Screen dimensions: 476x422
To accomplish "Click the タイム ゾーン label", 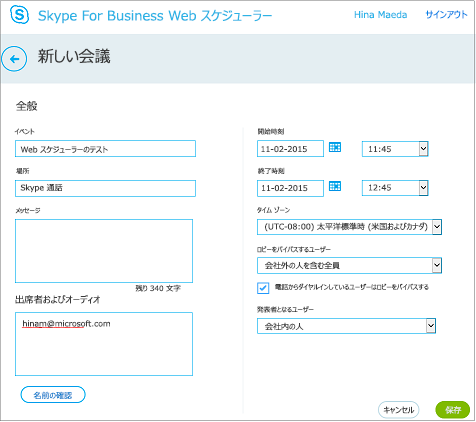I will click(x=273, y=210).
